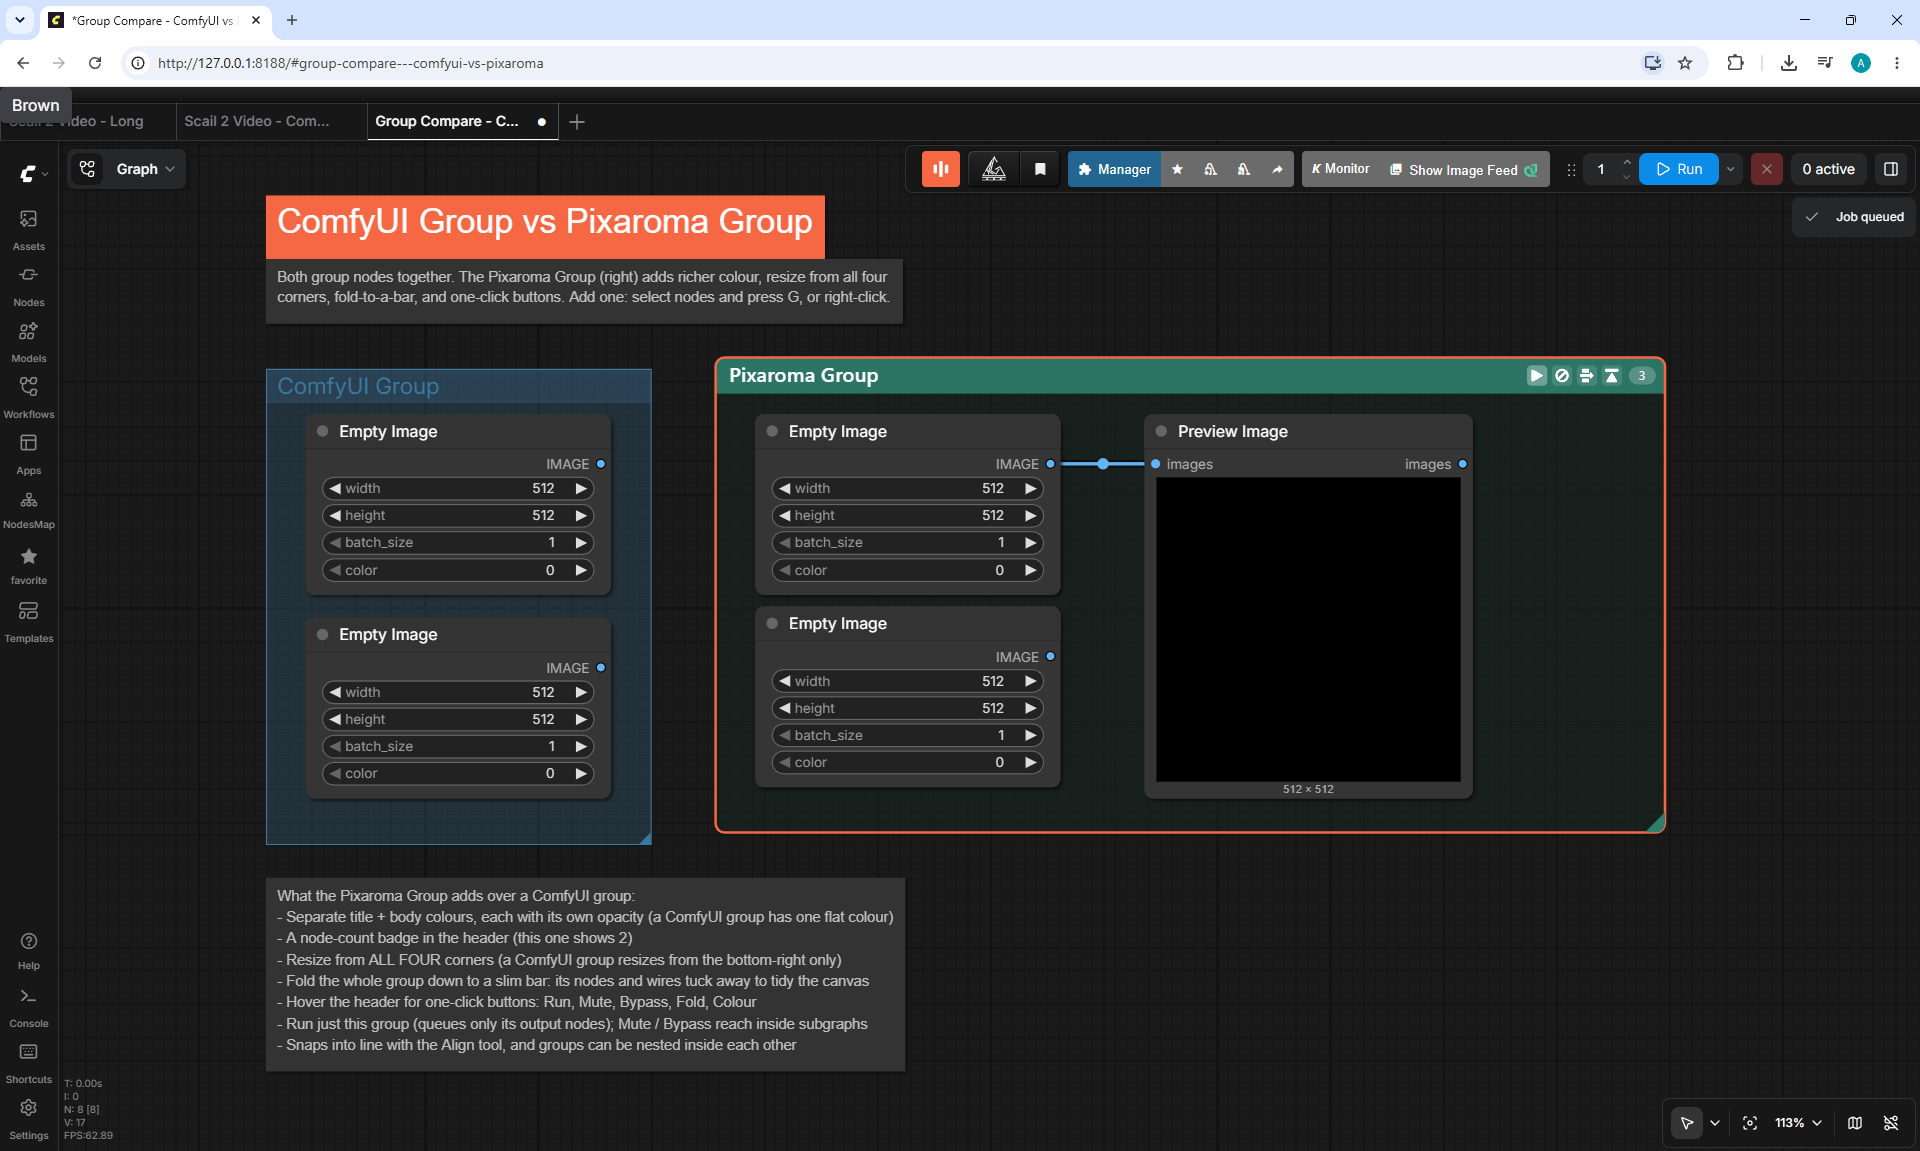
Task: Toggle the canvas minimap
Action: point(1855,1123)
